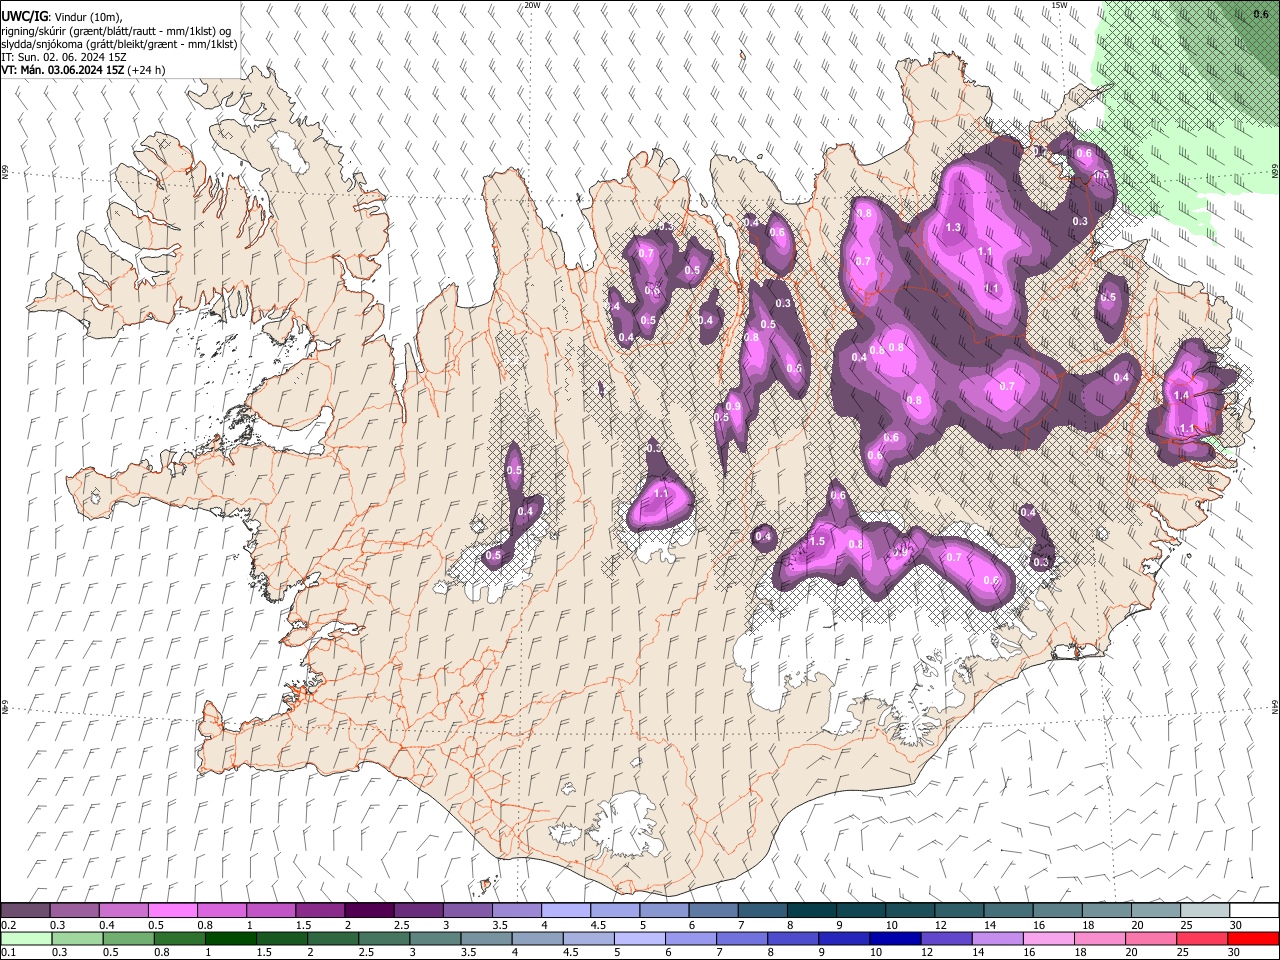Click the bright red lower swatch starting at 30
Image resolution: width=1280 pixels, height=960 pixels.
click(x=1254, y=938)
